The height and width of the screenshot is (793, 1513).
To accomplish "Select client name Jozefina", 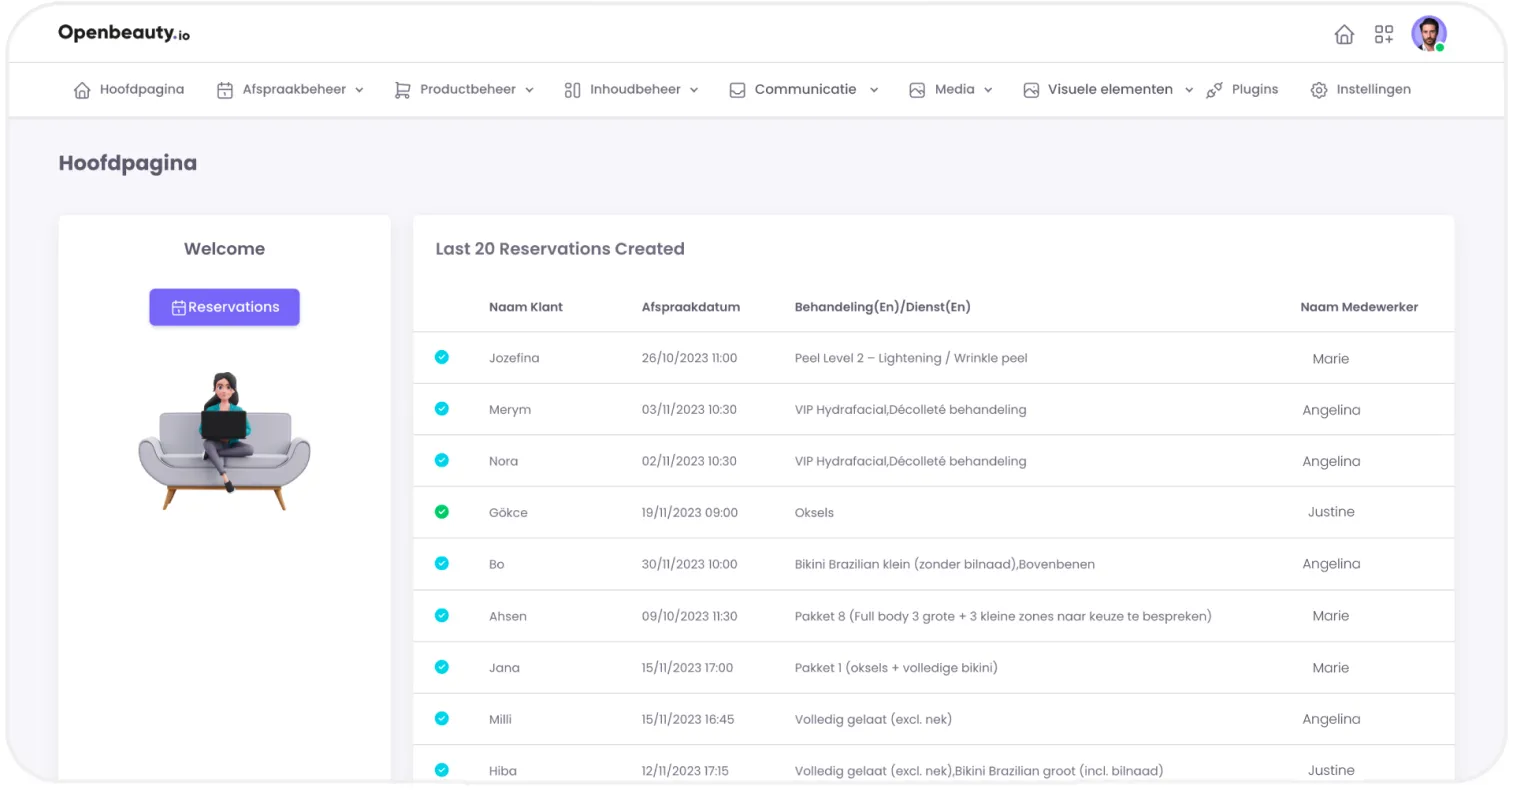I will 514,358.
